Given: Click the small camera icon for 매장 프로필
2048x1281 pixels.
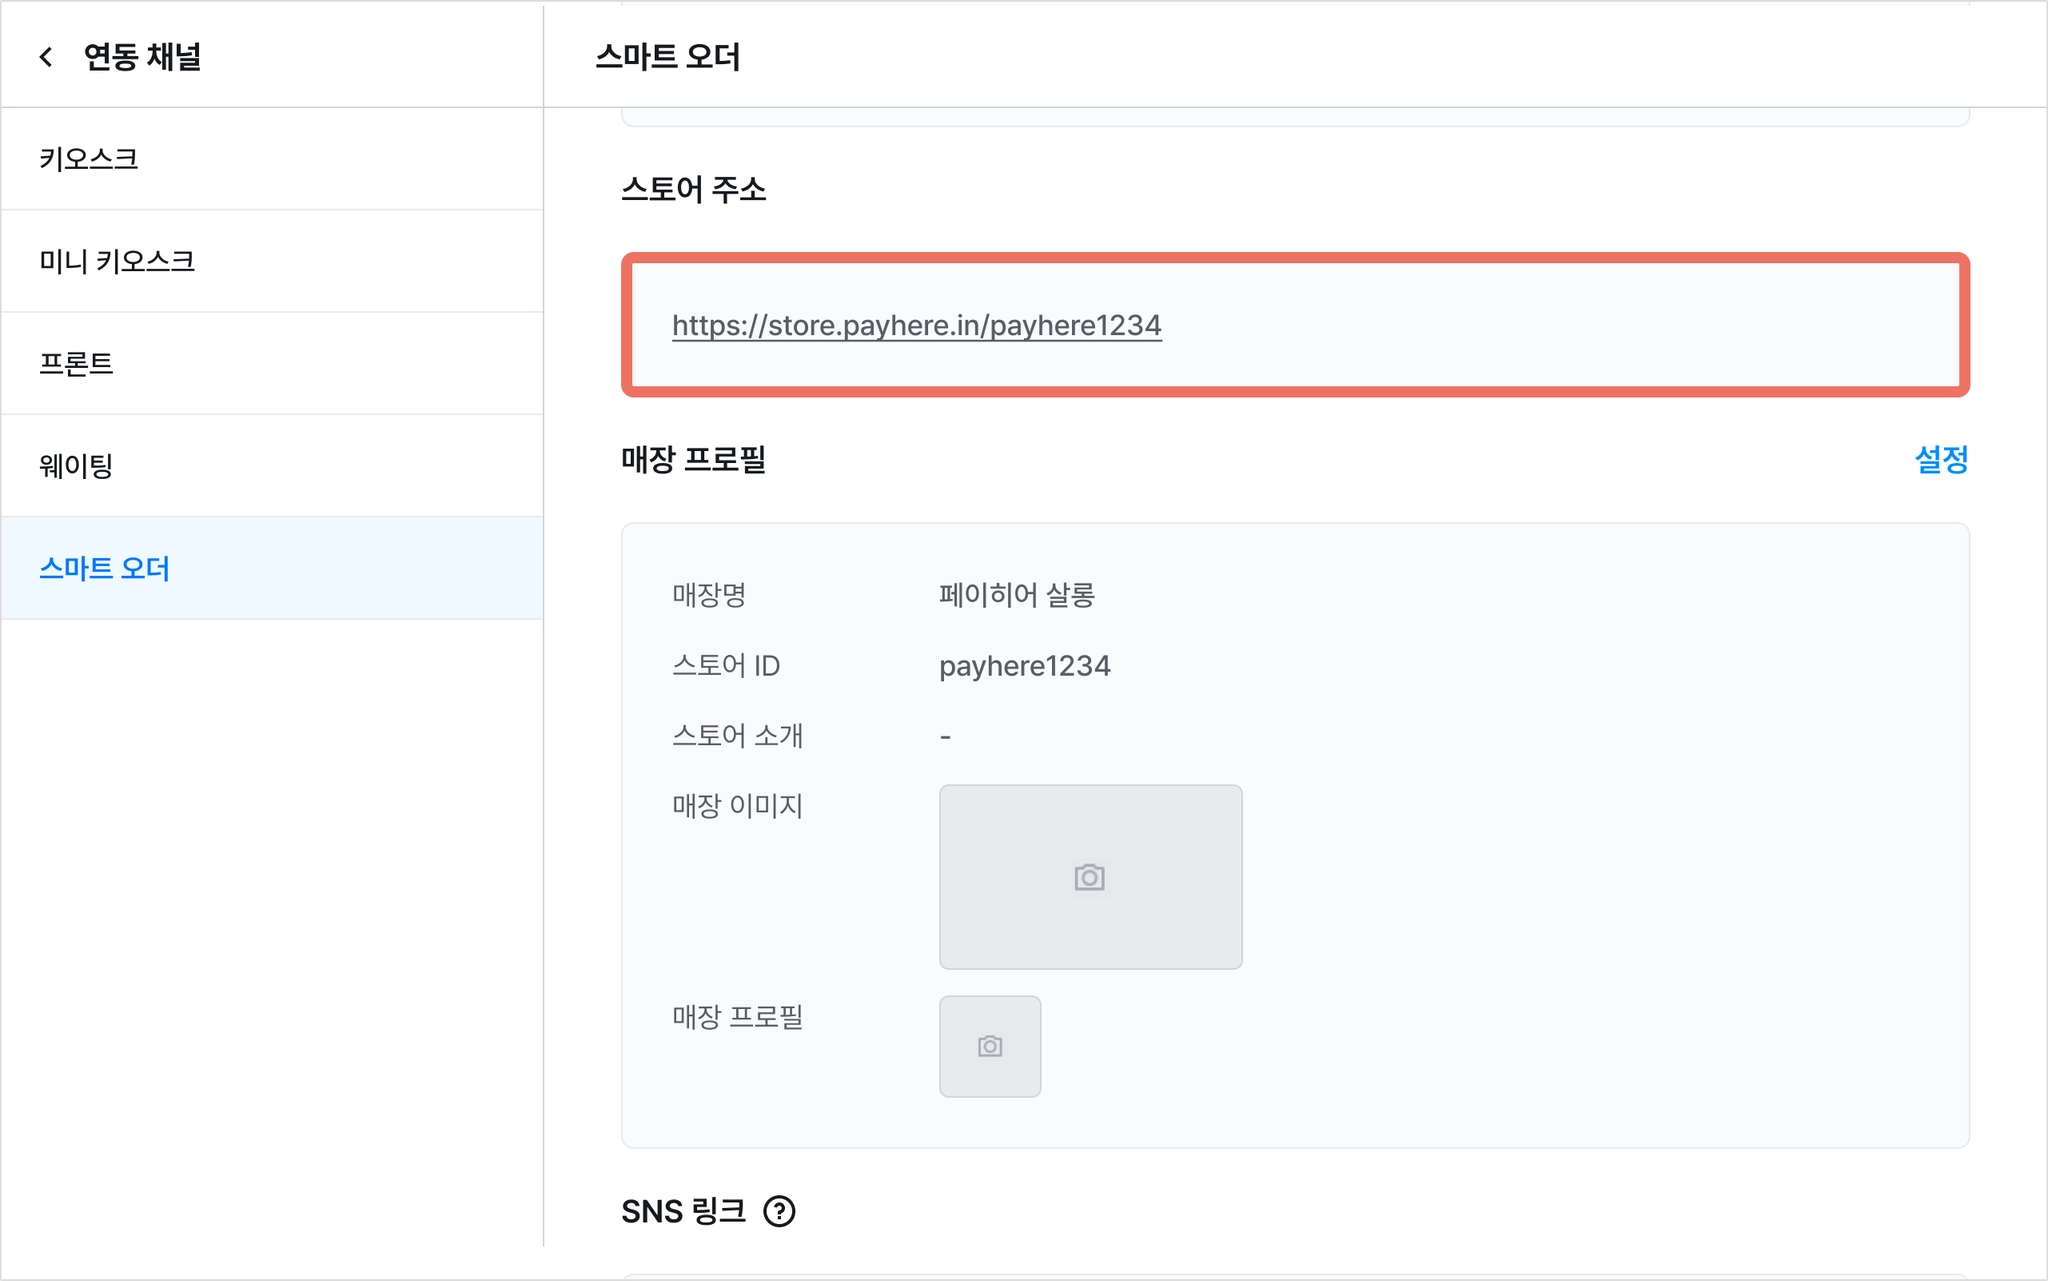Looking at the screenshot, I should point(990,1046).
